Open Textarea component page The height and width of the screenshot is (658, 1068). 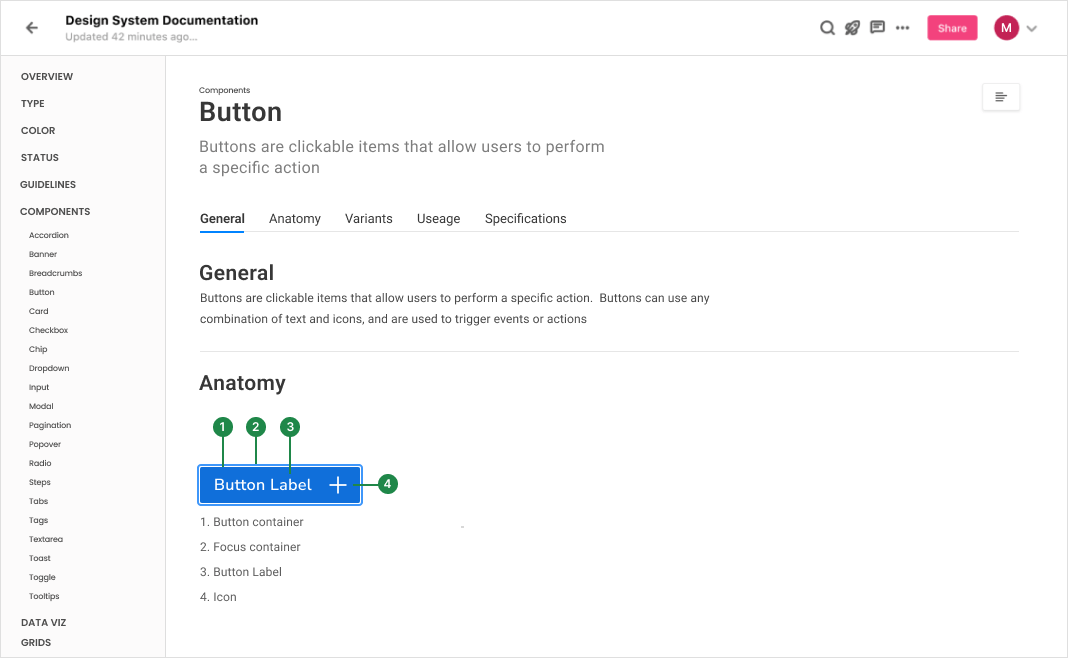(x=46, y=539)
